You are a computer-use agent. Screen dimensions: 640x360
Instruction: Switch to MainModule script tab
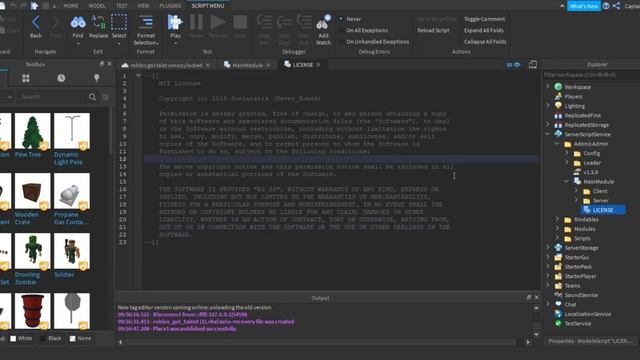pyautogui.click(x=247, y=65)
